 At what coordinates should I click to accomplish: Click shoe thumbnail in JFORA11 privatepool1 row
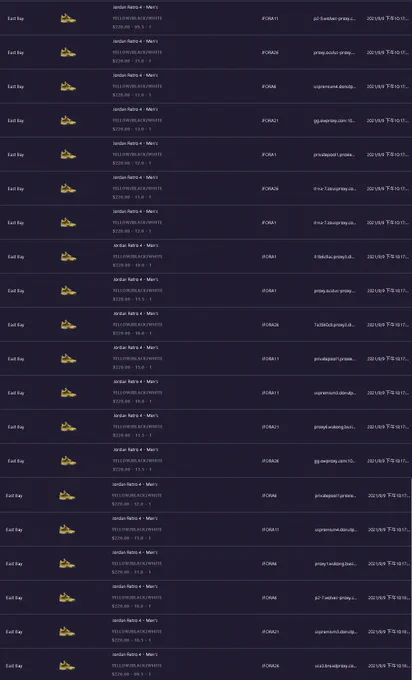(x=68, y=359)
